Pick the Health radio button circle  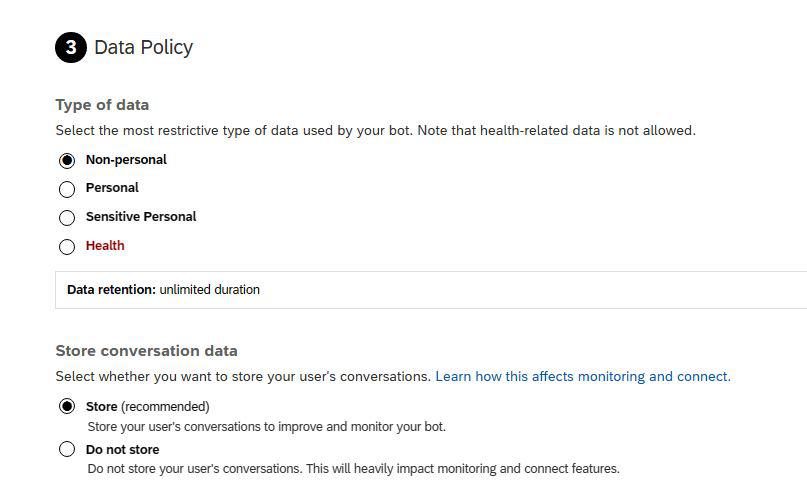(67, 246)
